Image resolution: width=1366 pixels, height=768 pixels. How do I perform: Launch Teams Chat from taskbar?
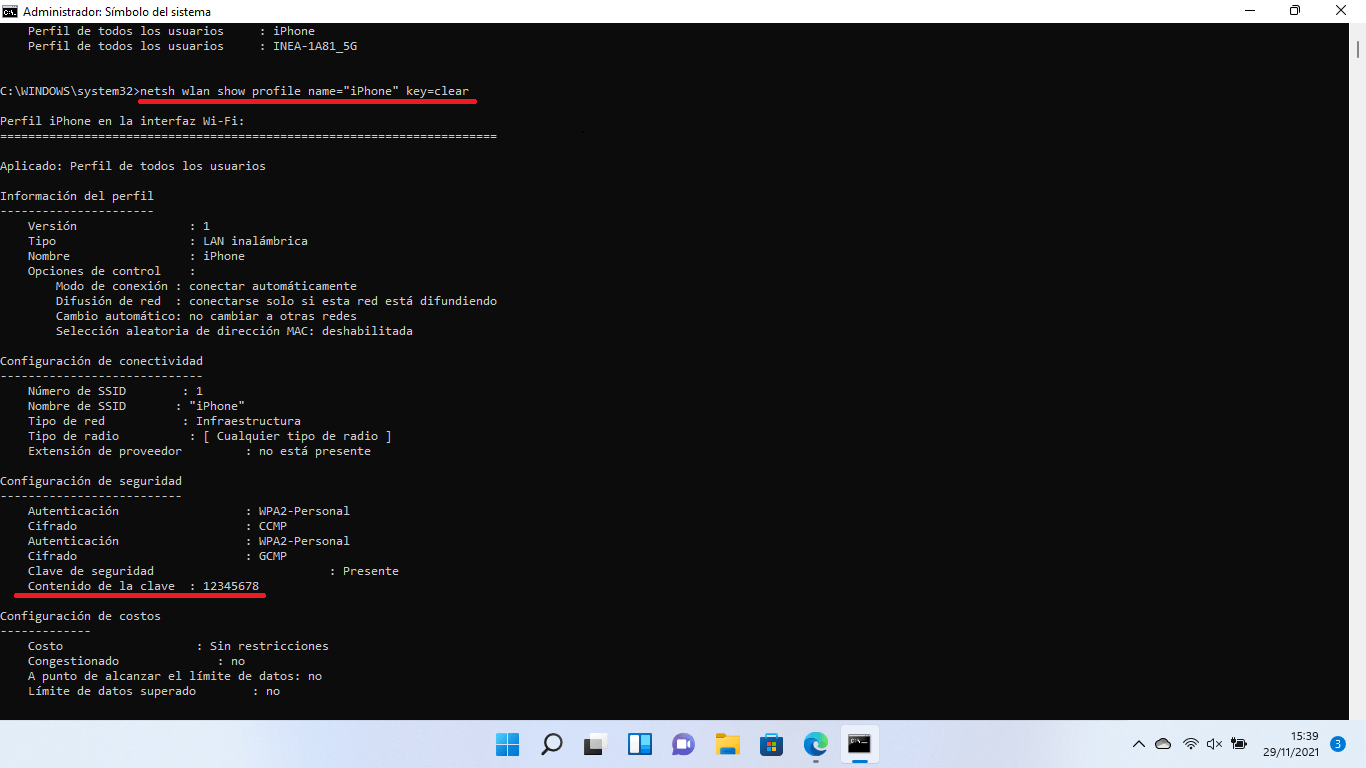click(684, 744)
